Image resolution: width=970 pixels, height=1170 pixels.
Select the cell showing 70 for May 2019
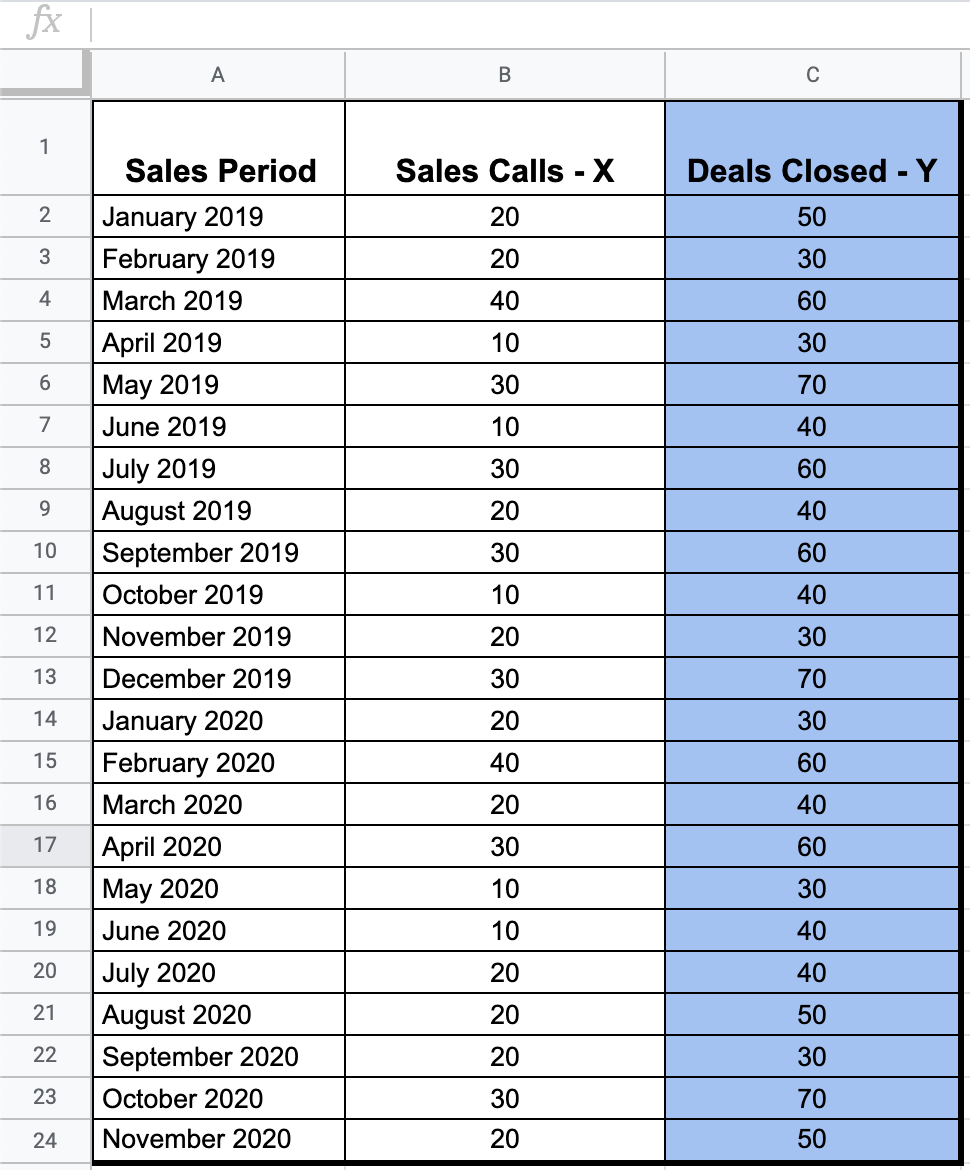(x=812, y=384)
